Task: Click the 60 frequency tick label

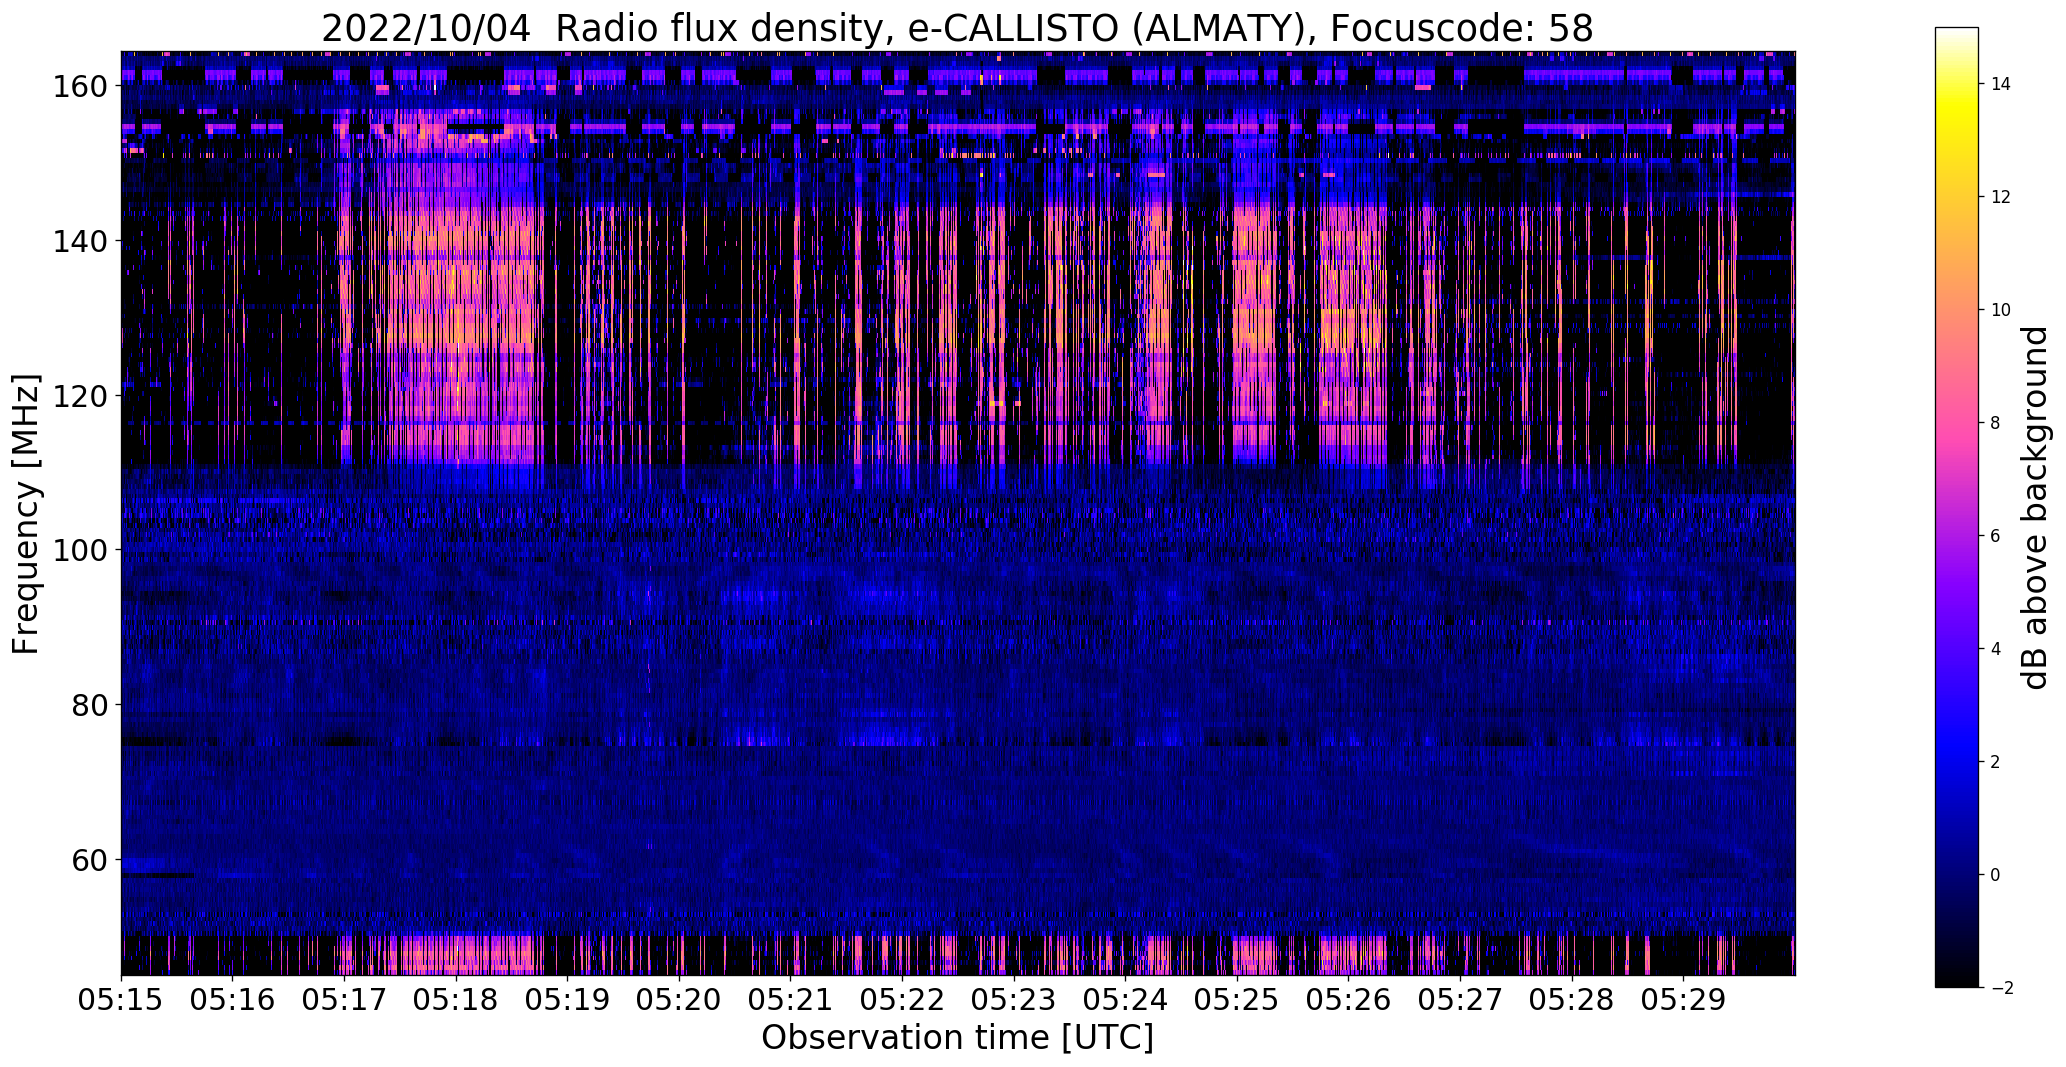Action: [x=90, y=859]
